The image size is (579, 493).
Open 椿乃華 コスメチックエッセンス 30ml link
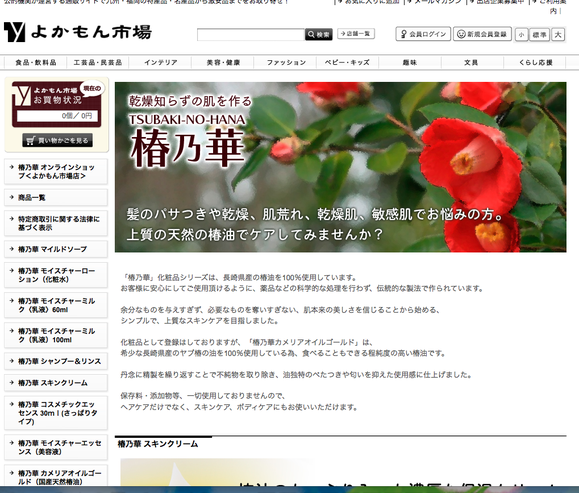pyautogui.click(x=56, y=413)
